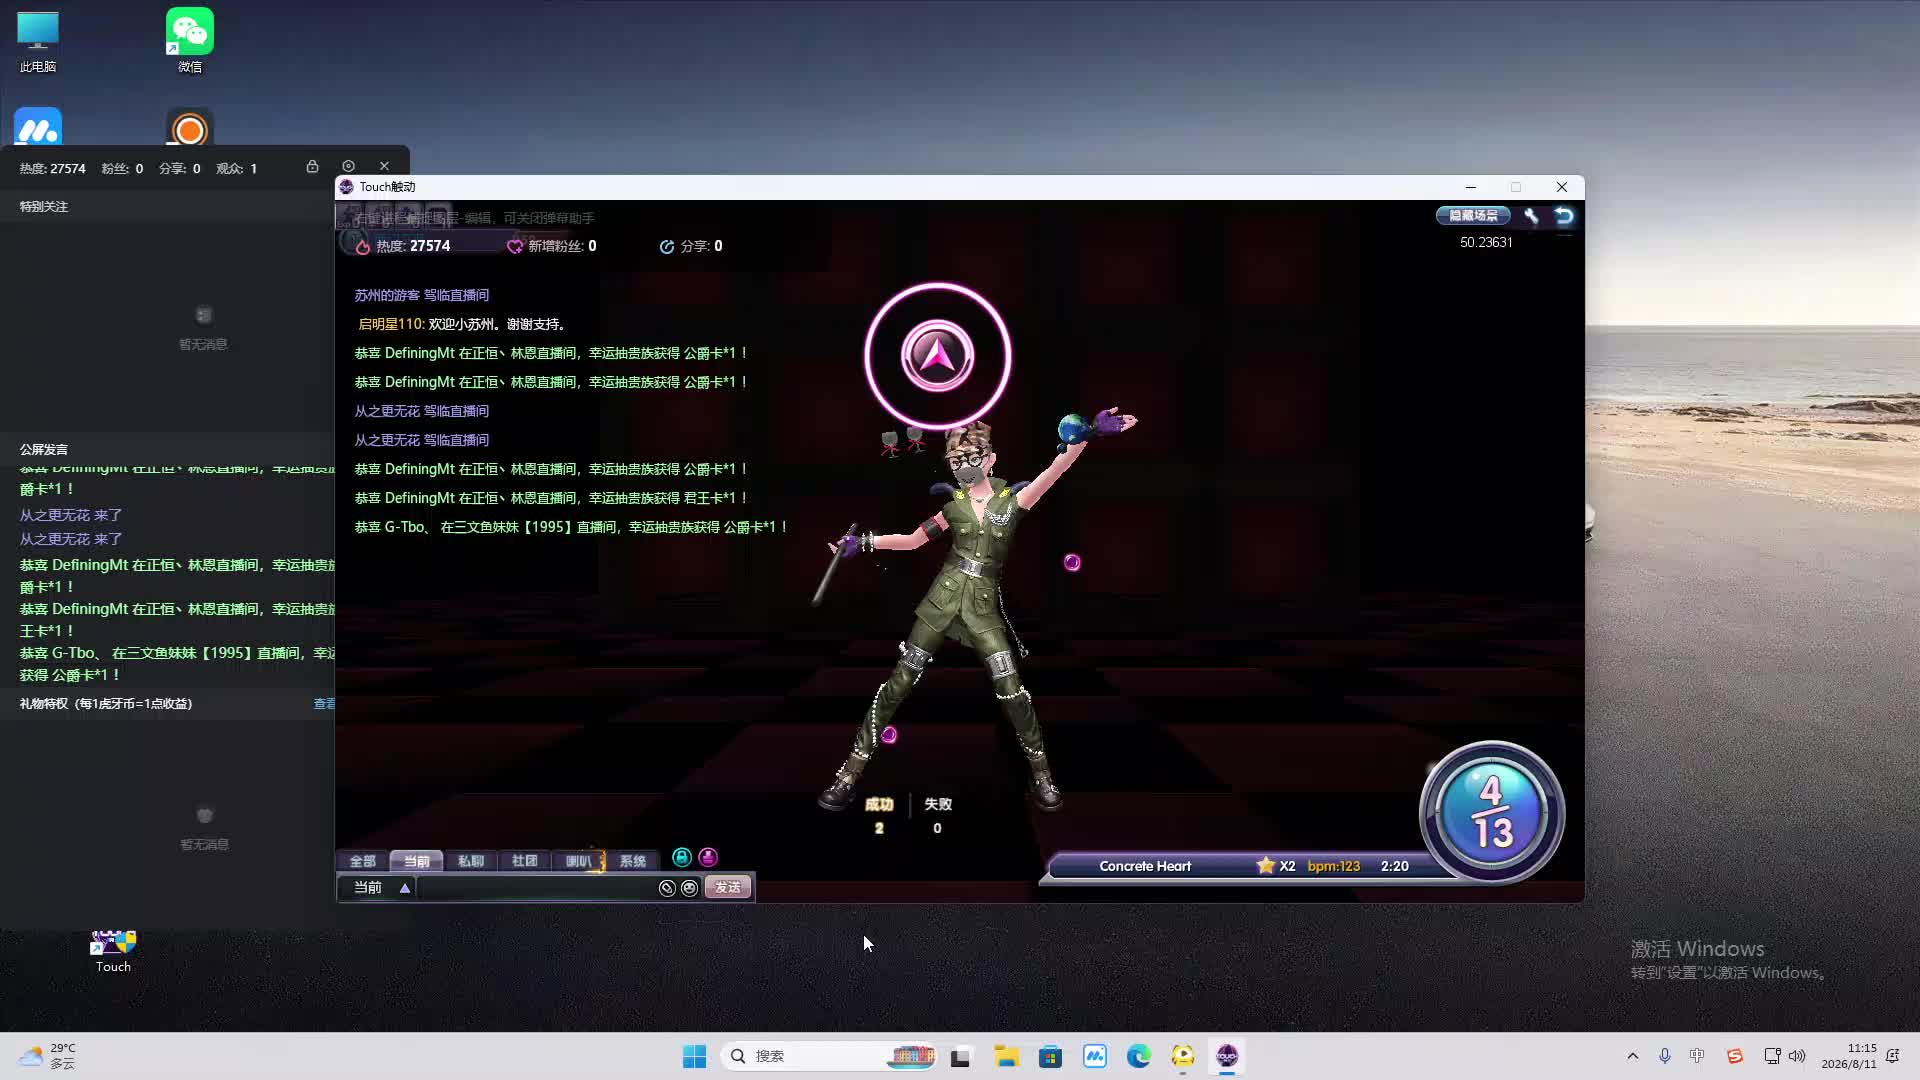Viewport: 1920px width, 1080px height.
Task: Click the pink round icon beside chat lock
Action: pyautogui.click(x=708, y=857)
